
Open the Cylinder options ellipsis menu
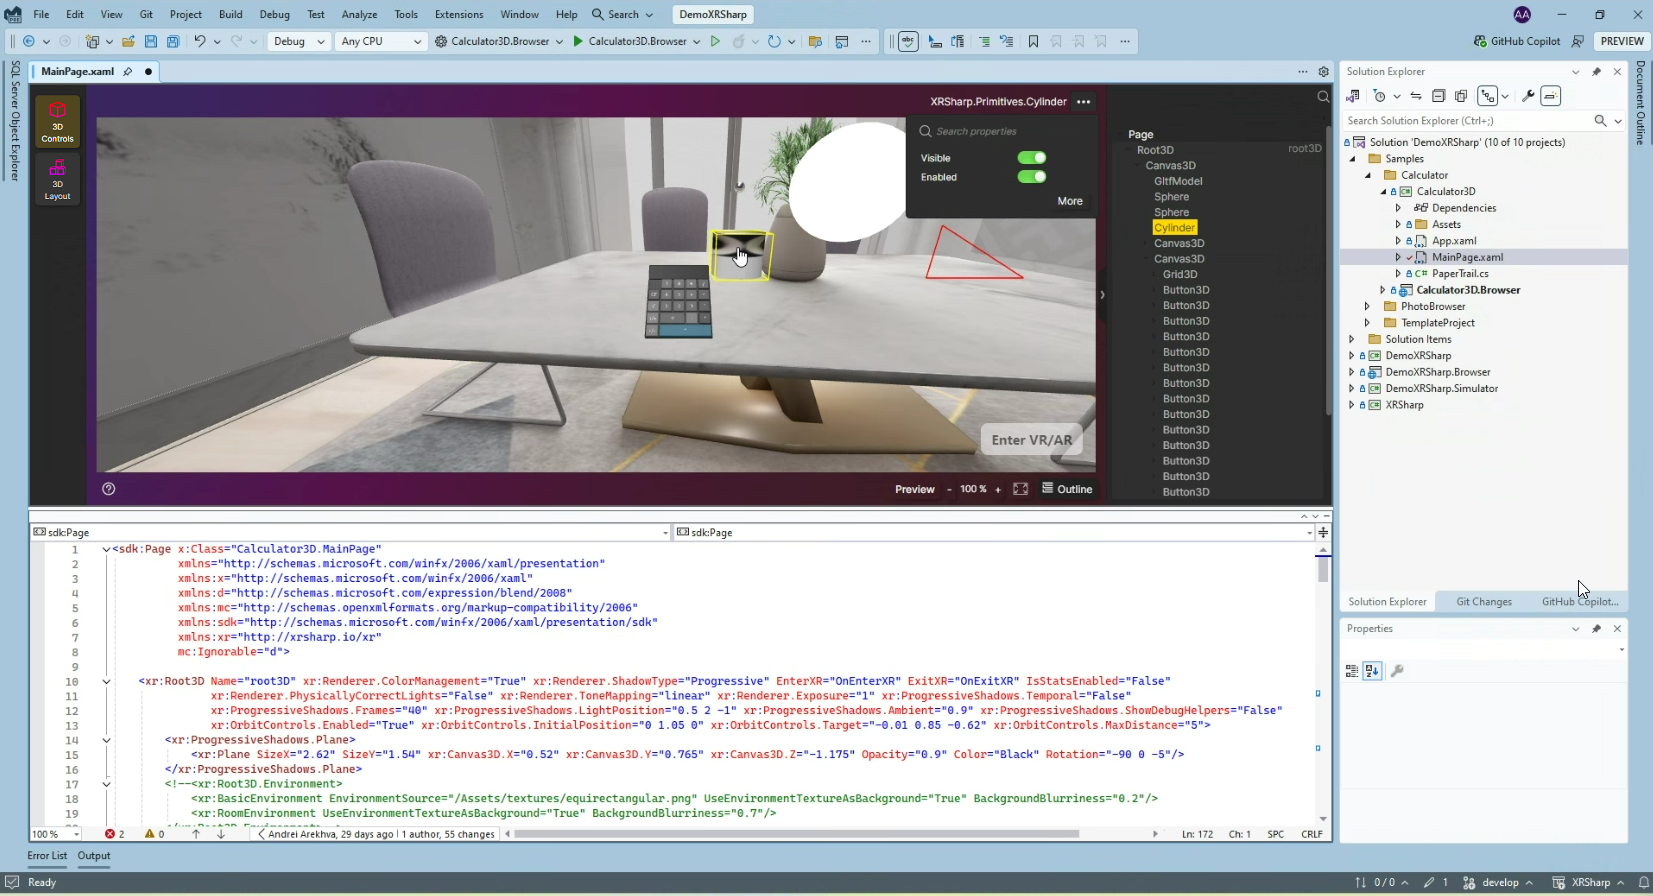point(1083,102)
